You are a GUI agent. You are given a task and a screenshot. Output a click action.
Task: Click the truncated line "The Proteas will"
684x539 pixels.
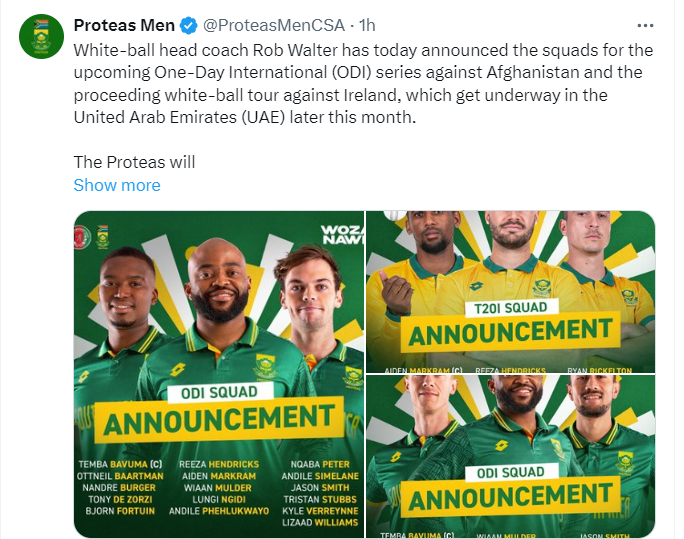[134, 162]
